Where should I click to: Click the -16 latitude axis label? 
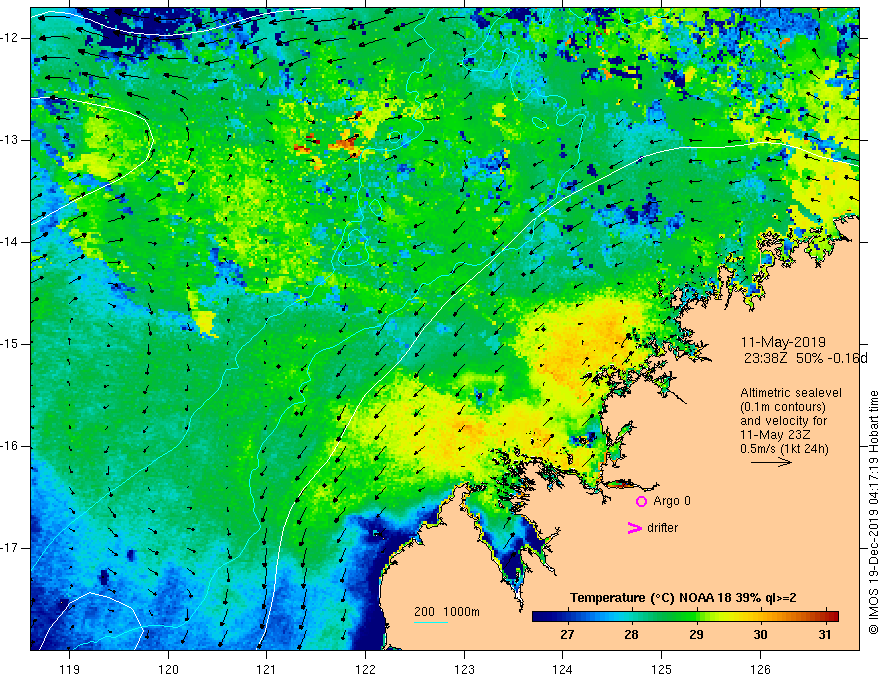coord(11,446)
